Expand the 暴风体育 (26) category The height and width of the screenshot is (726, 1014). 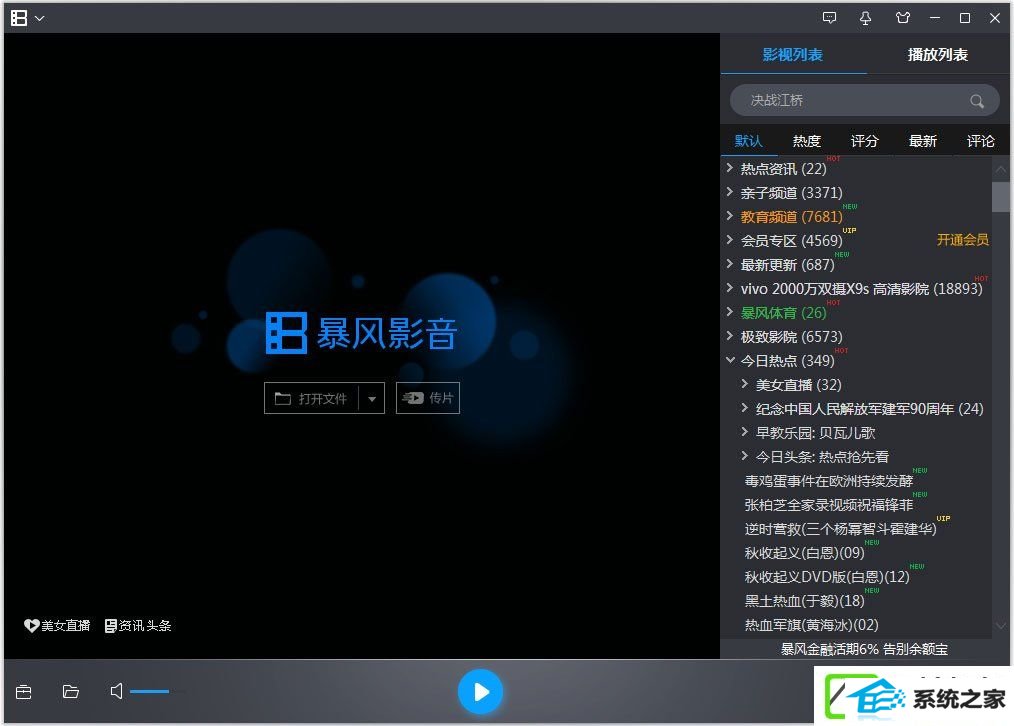click(730, 312)
